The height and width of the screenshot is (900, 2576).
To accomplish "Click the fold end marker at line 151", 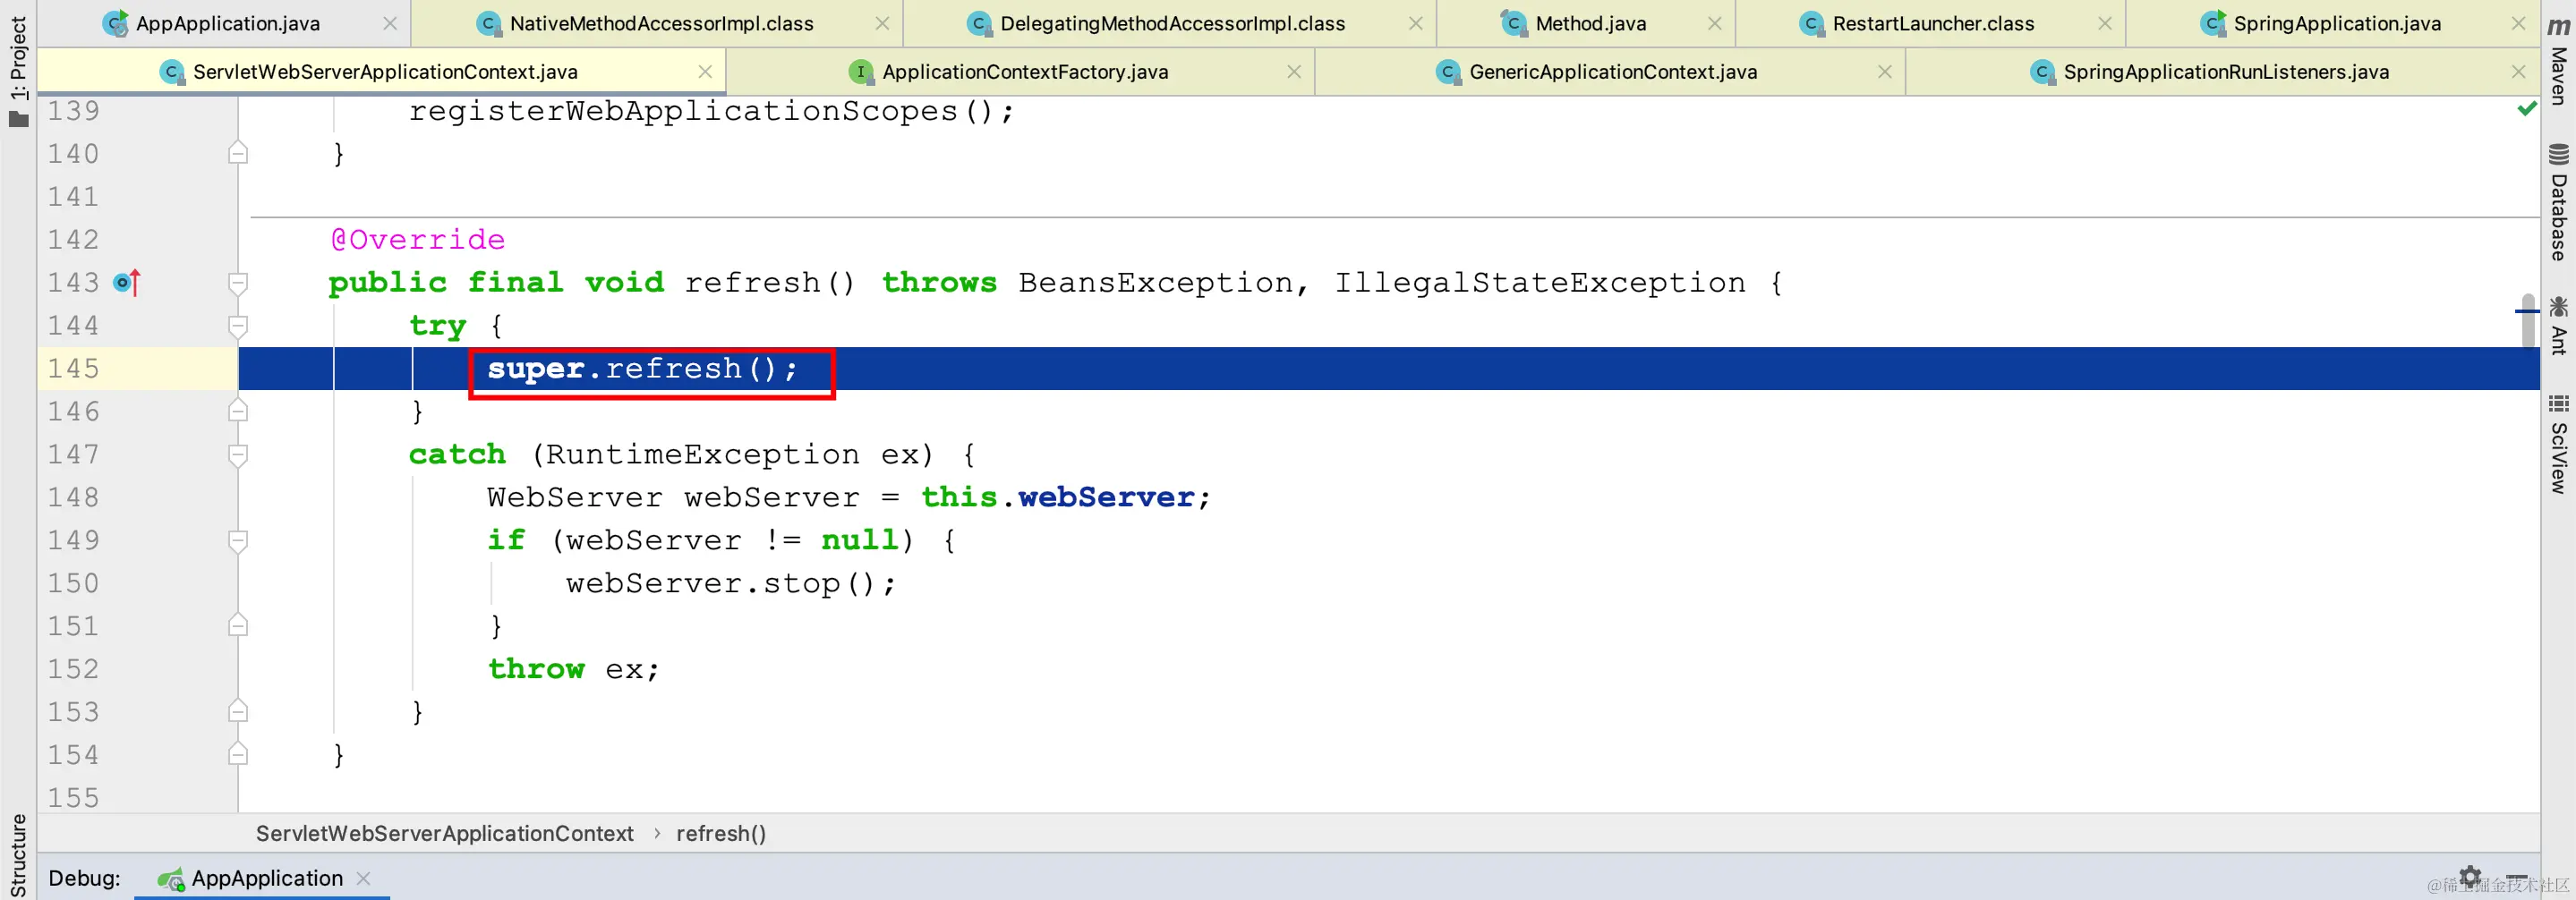I will [238, 625].
